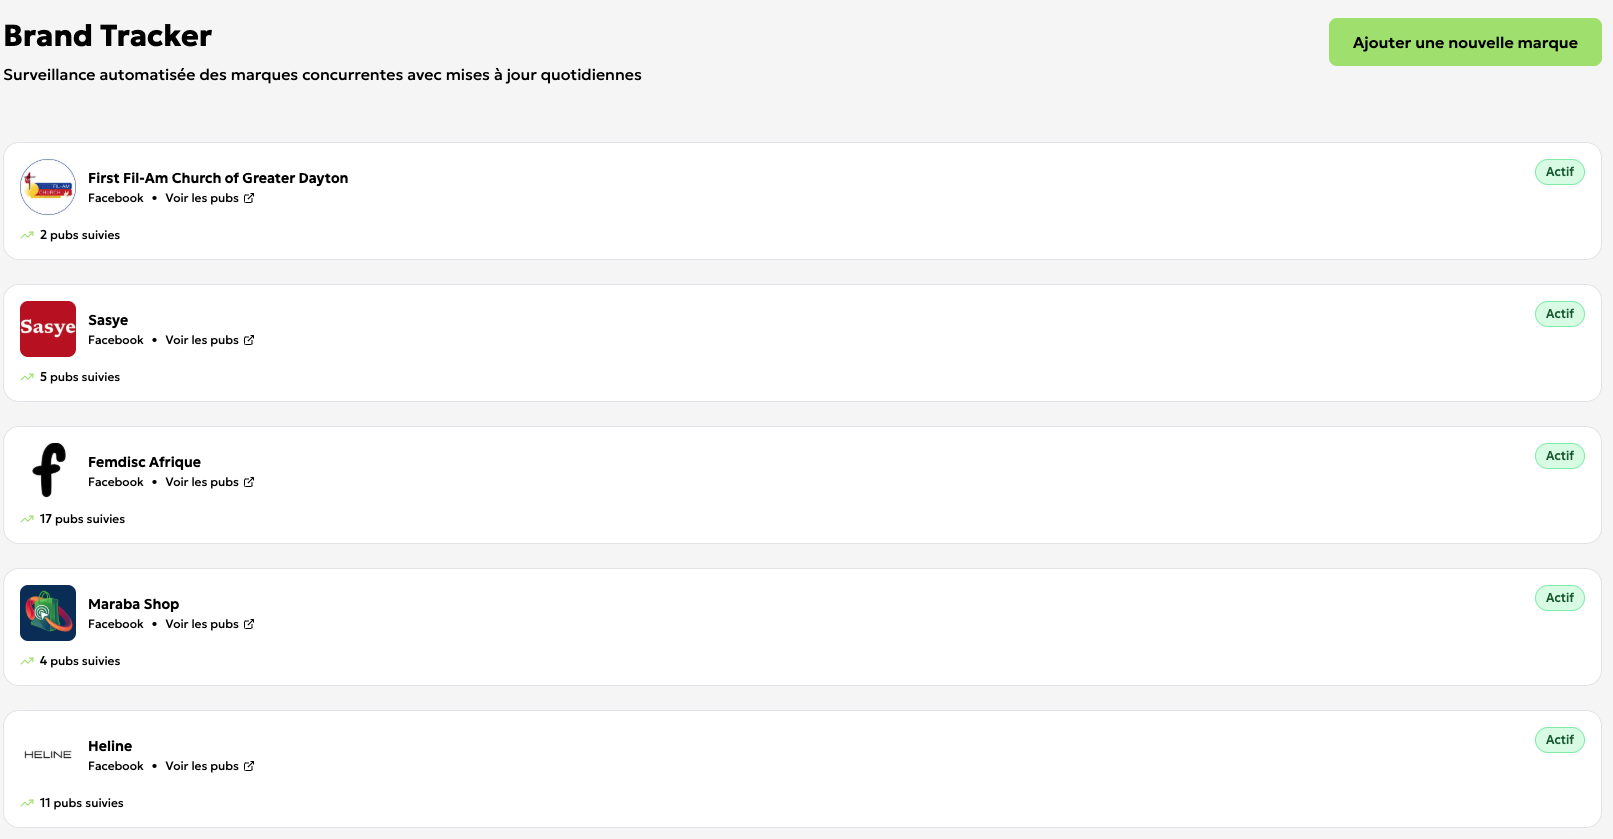Click trend icon beside 2 pubs suivies
The image size is (1613, 839).
(x=27, y=235)
